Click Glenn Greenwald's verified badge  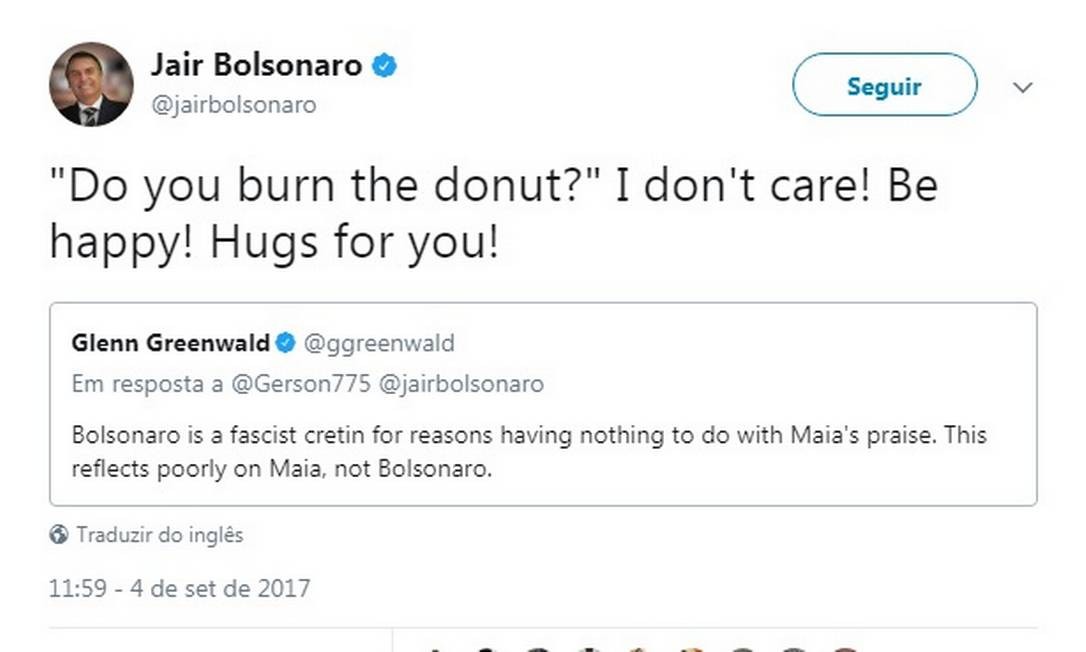[x=285, y=343]
